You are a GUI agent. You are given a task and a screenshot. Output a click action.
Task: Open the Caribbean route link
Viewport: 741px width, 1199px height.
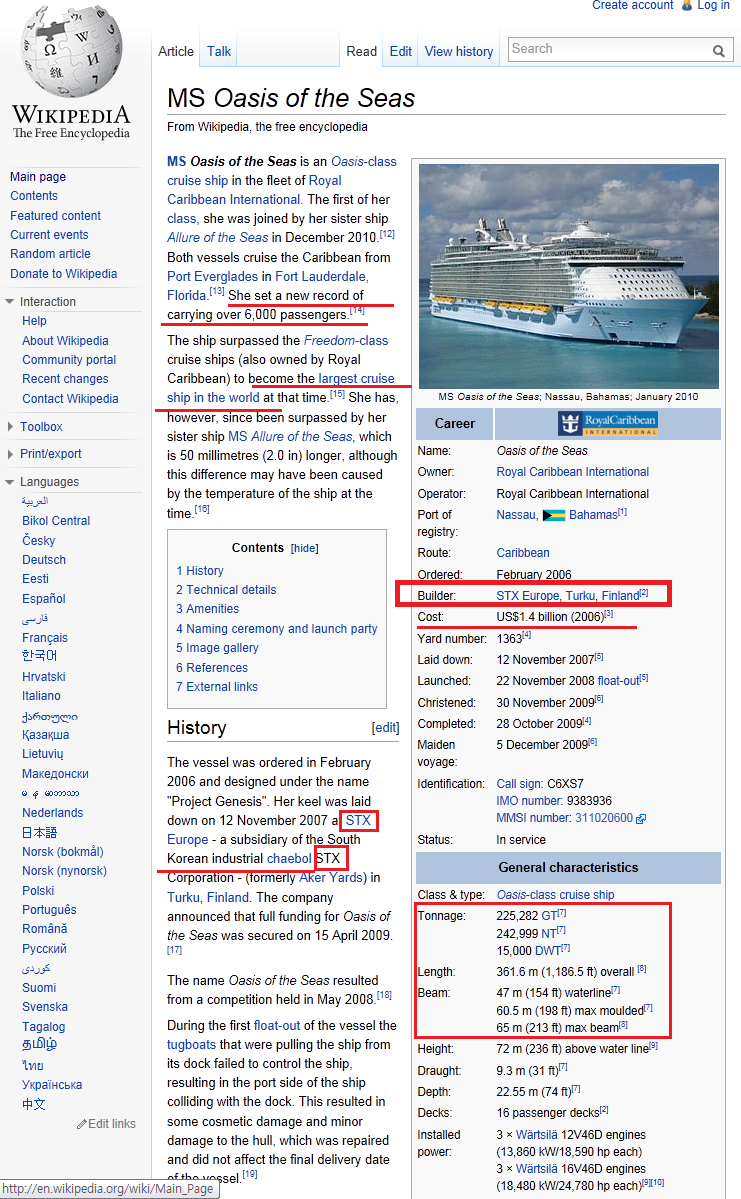point(522,553)
